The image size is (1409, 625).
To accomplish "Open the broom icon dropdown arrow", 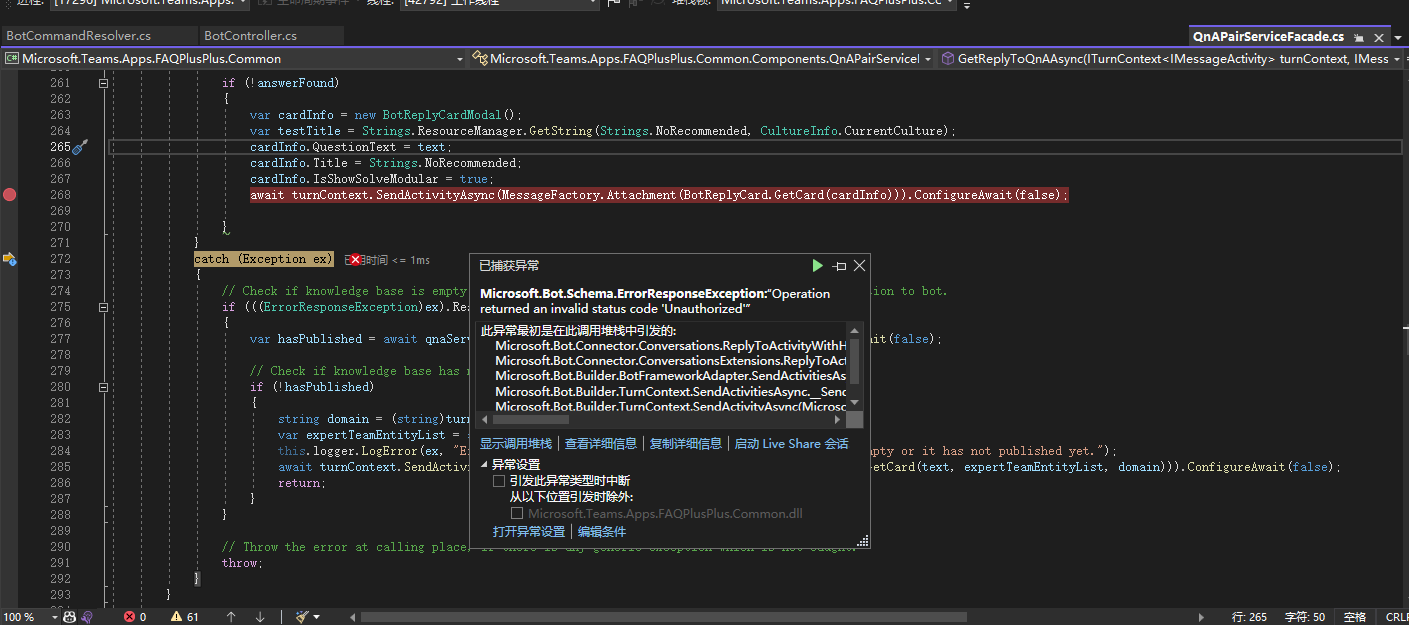I will coord(315,617).
